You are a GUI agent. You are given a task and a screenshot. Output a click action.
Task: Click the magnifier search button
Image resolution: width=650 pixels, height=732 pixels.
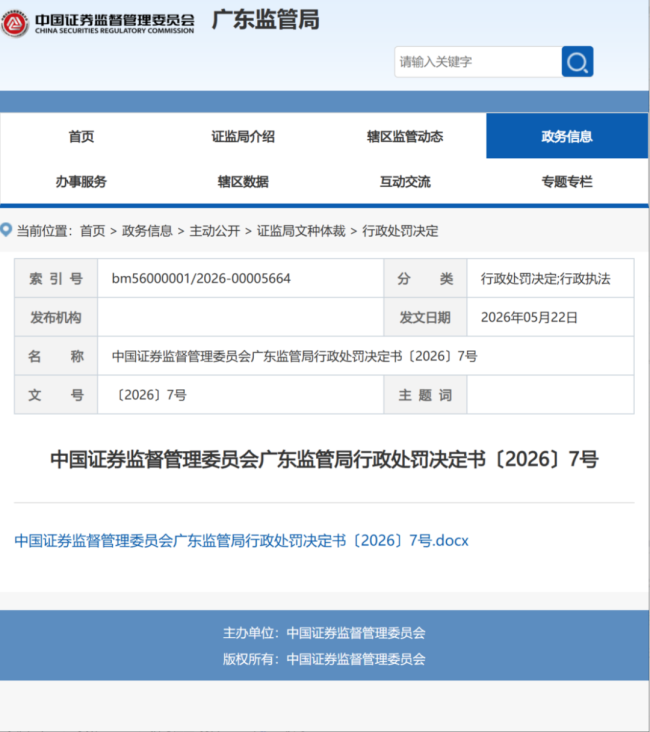578,62
